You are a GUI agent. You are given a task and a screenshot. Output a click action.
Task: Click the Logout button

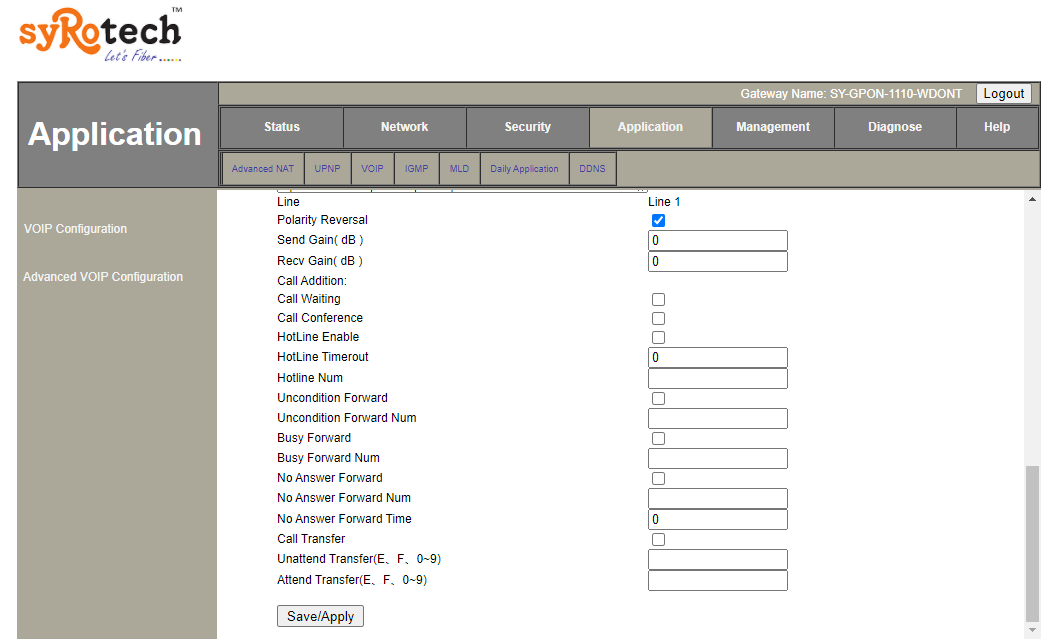pos(1003,94)
